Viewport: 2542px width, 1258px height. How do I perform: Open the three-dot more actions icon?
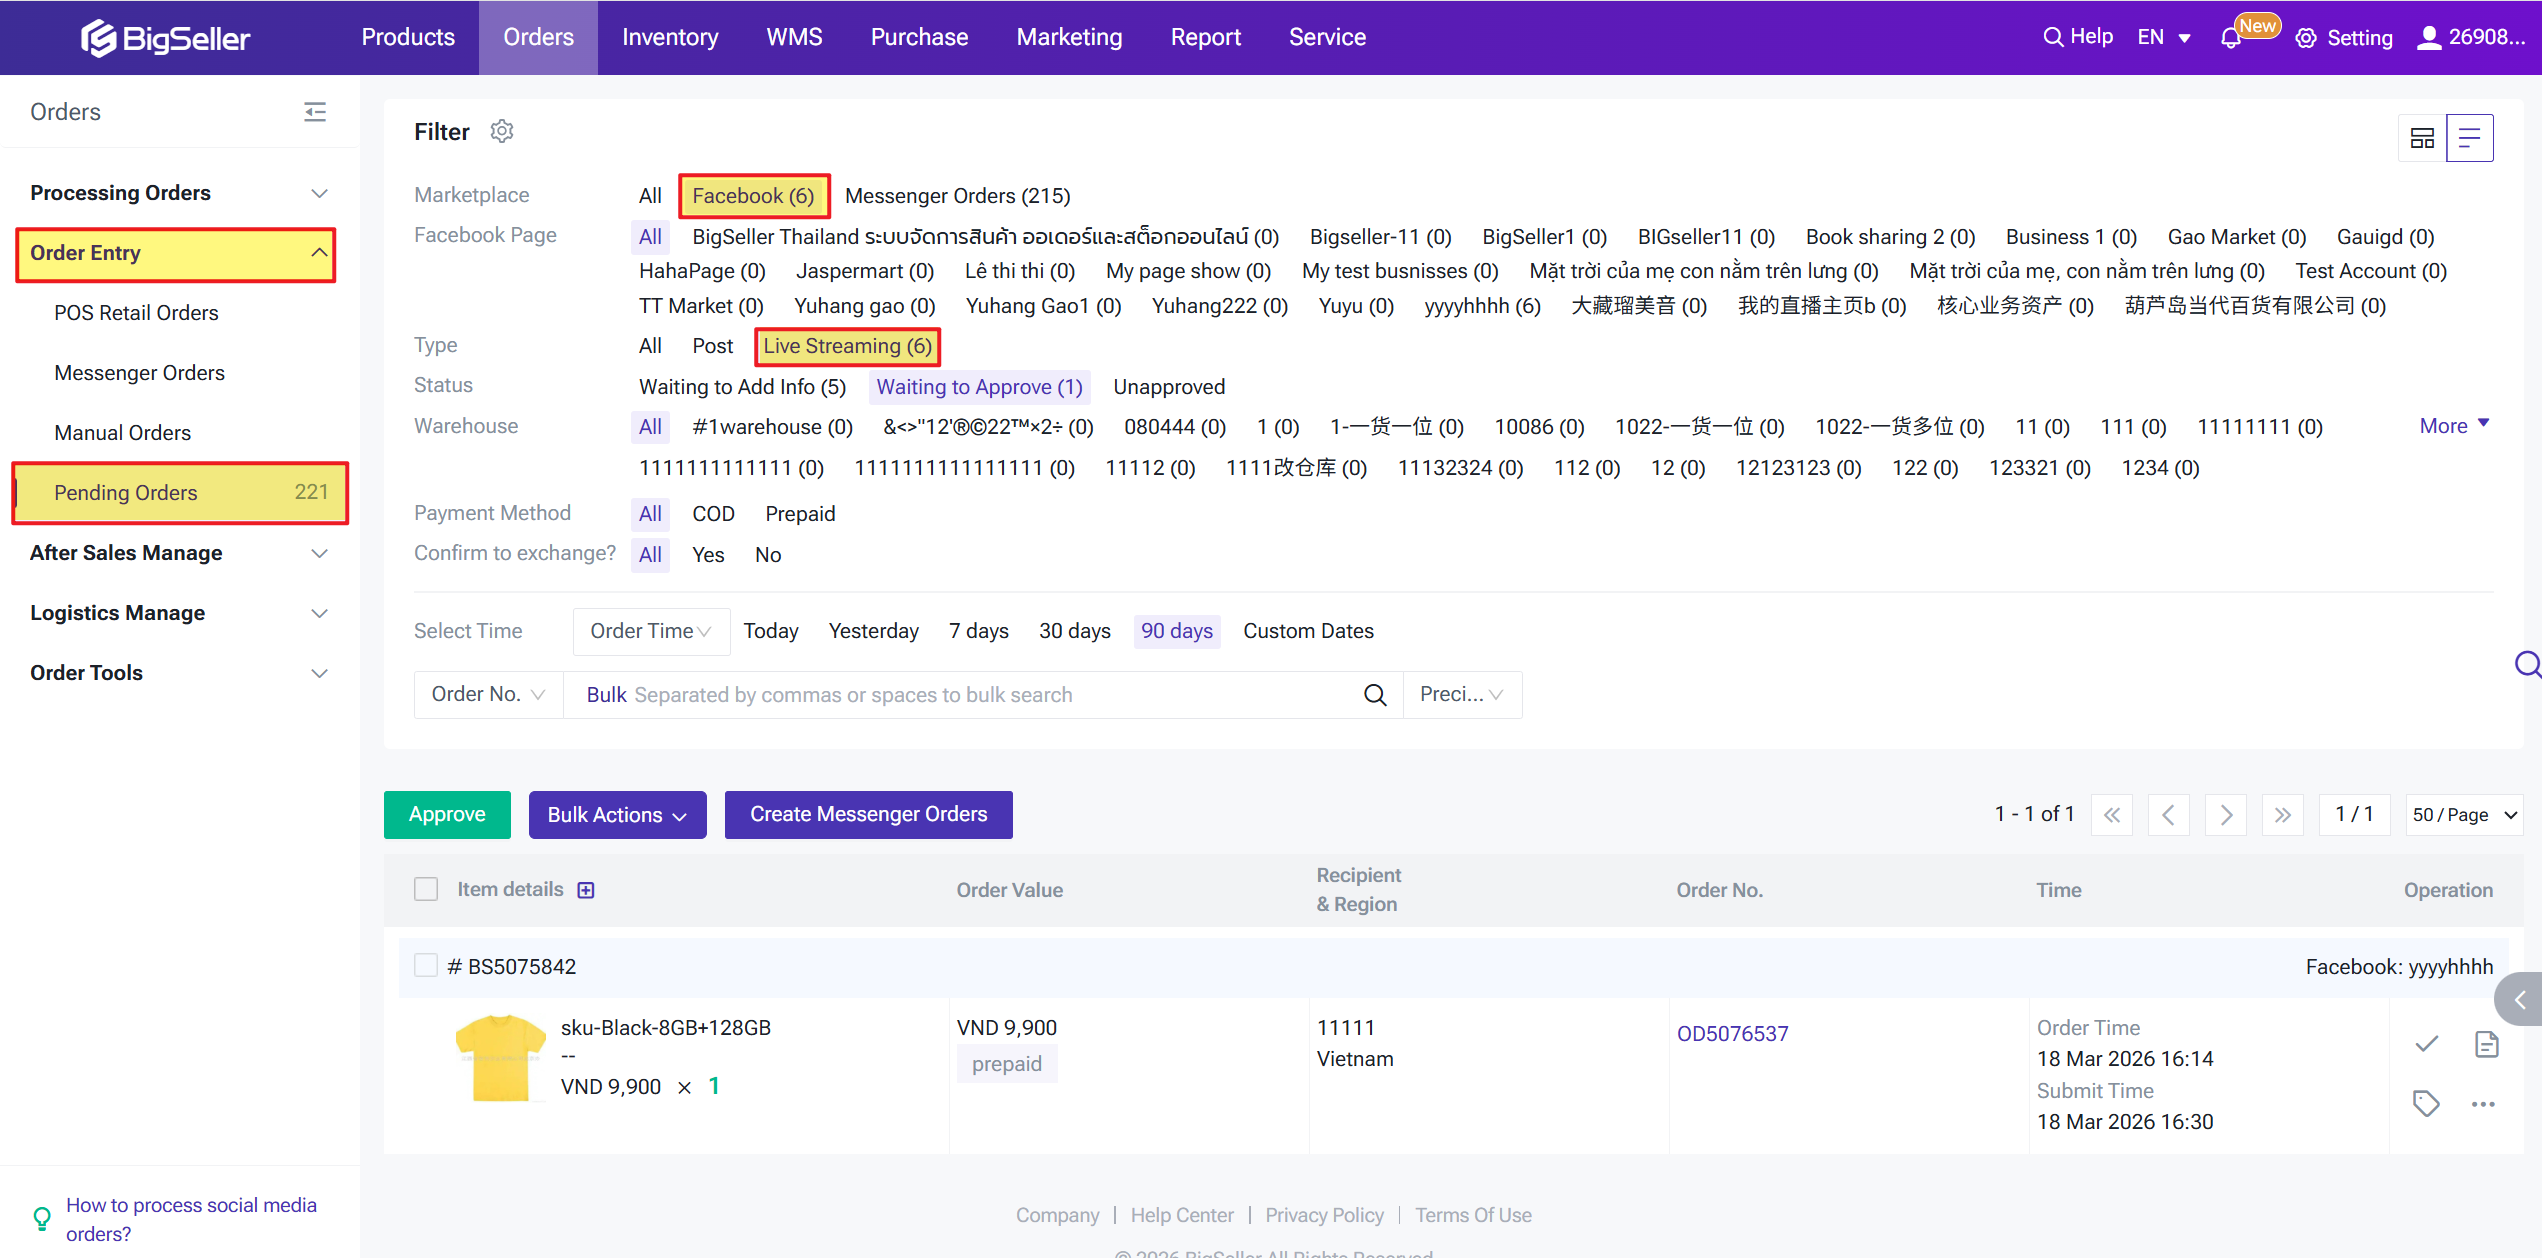(x=2483, y=1104)
